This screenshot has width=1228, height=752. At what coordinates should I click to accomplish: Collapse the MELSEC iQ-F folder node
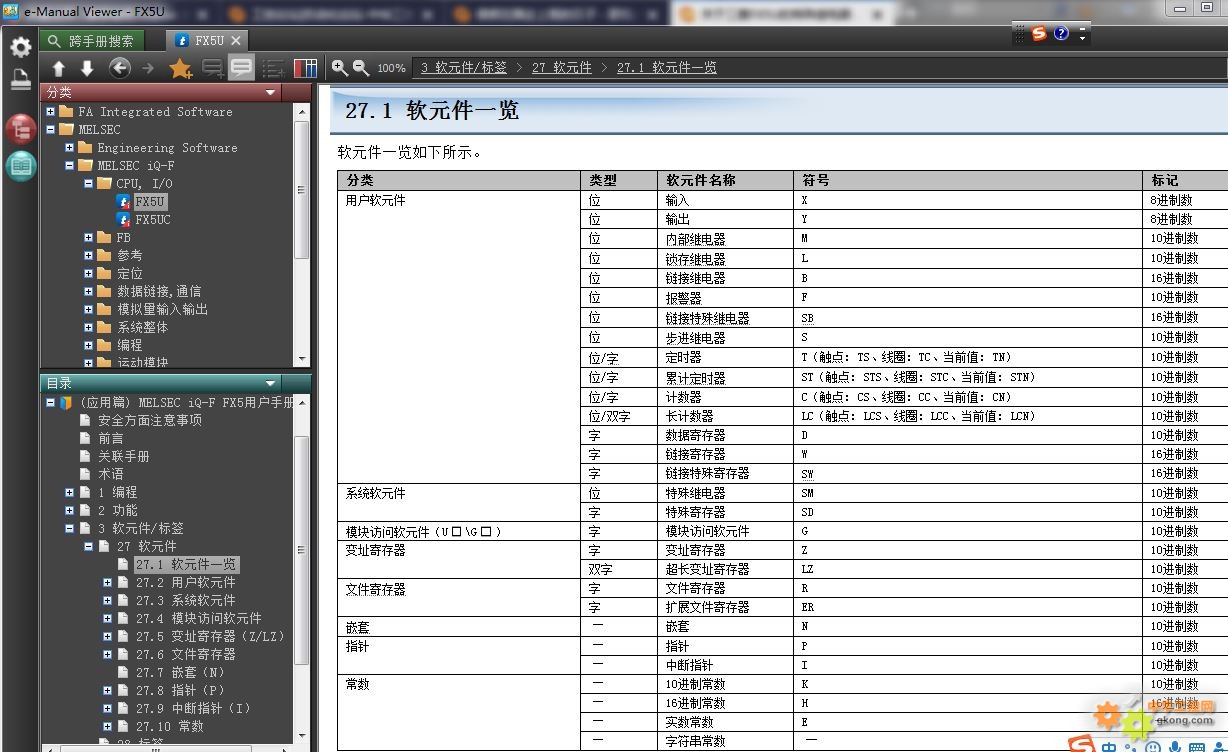pos(69,165)
